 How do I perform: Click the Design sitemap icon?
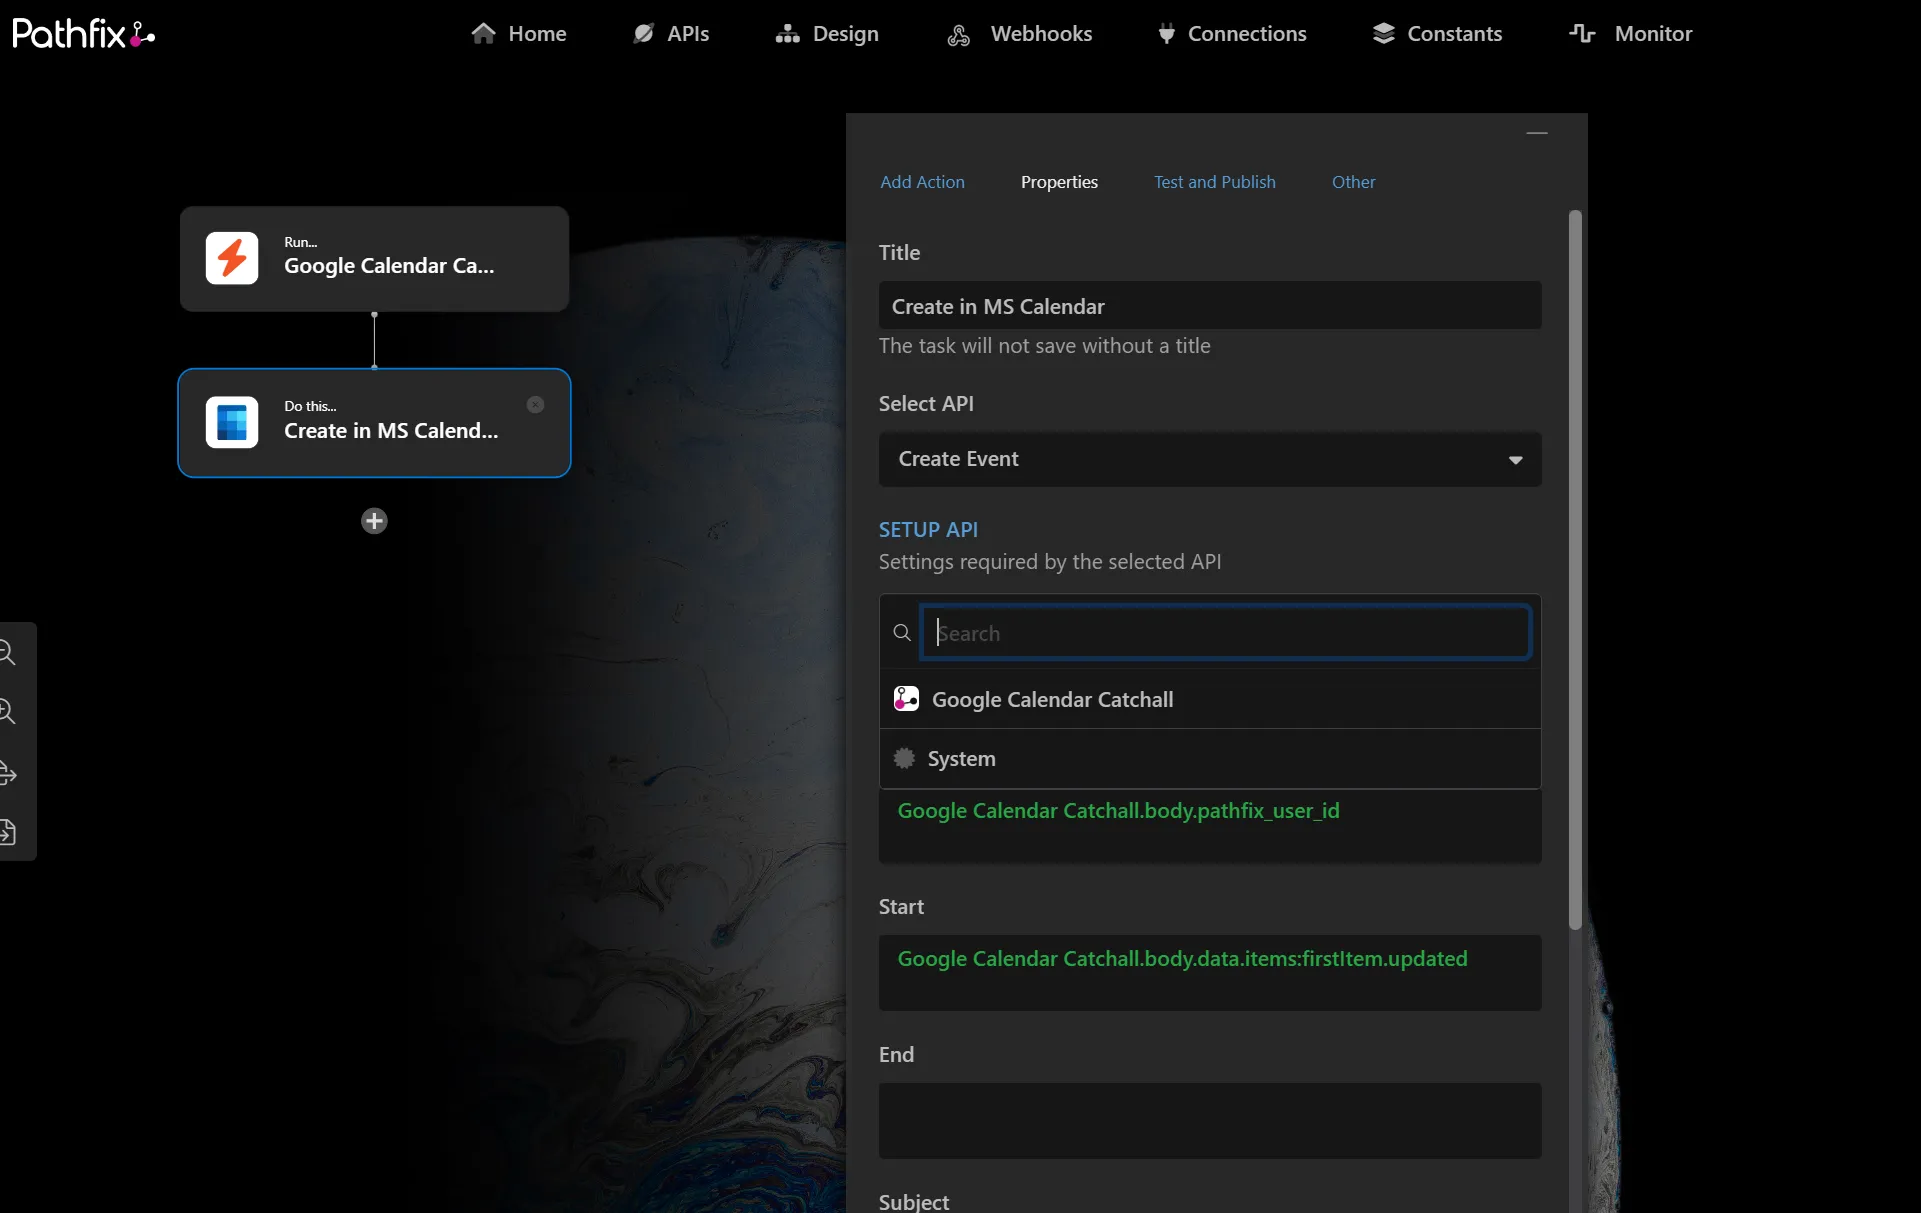coord(788,34)
